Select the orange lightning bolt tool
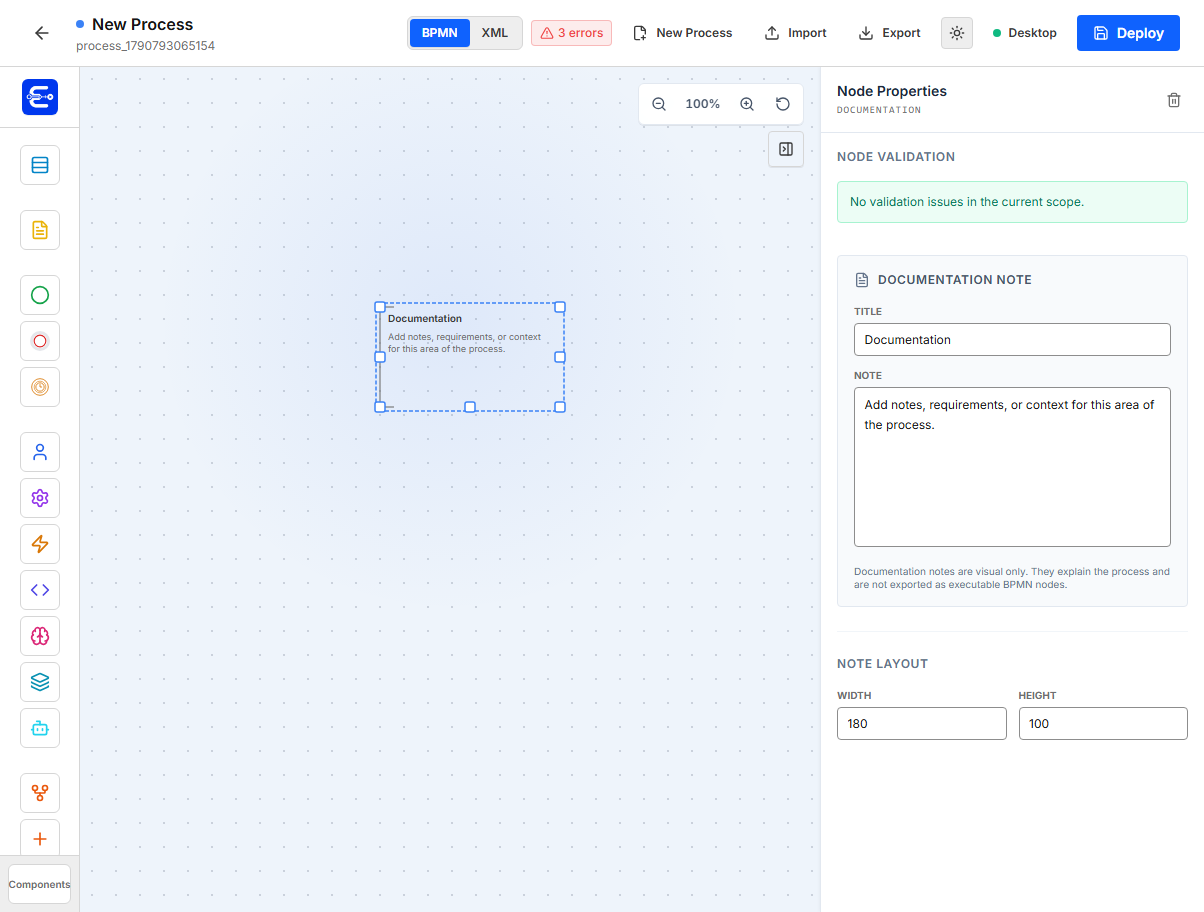1204x912 pixels. 40,544
